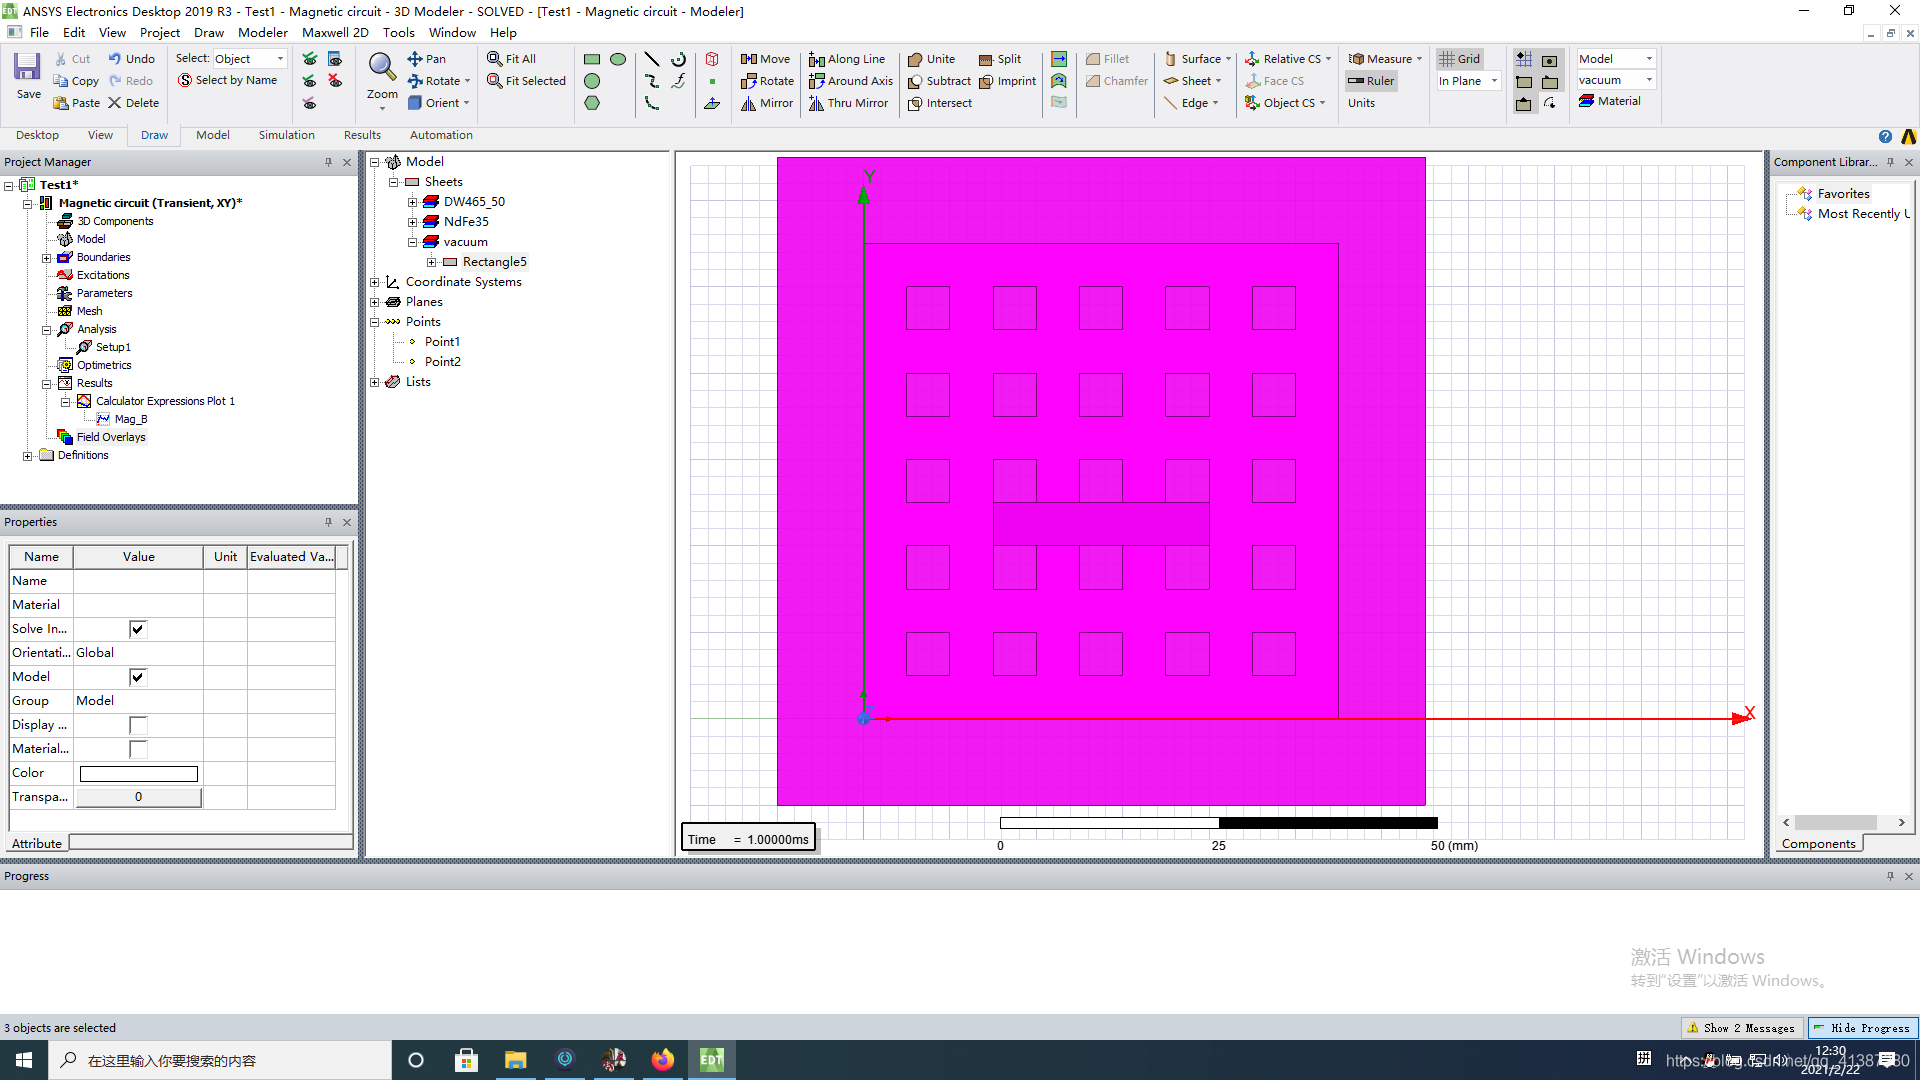
Task: Collapse the vacuum tree node
Action: pyautogui.click(x=412, y=242)
